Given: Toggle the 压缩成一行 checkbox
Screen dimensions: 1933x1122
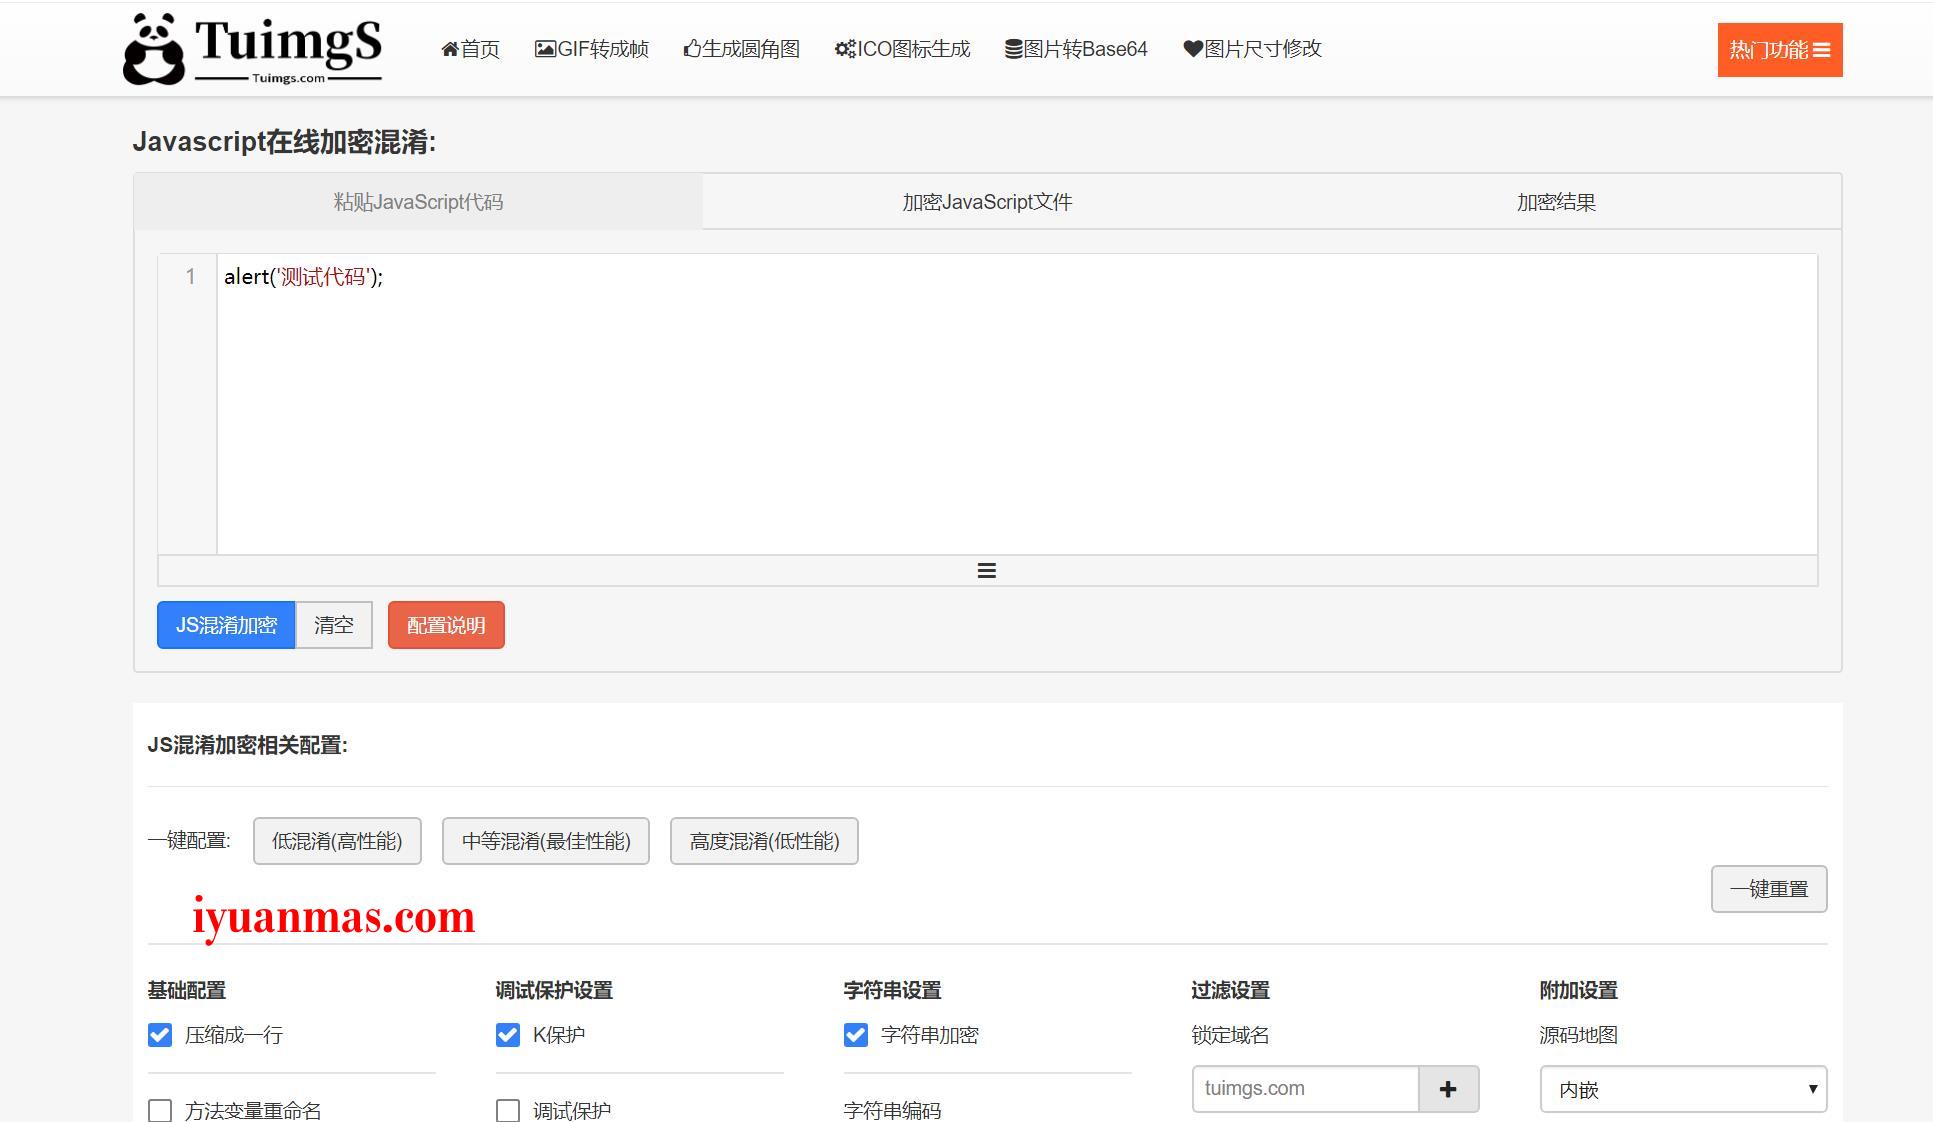Looking at the screenshot, I should pos(159,1034).
